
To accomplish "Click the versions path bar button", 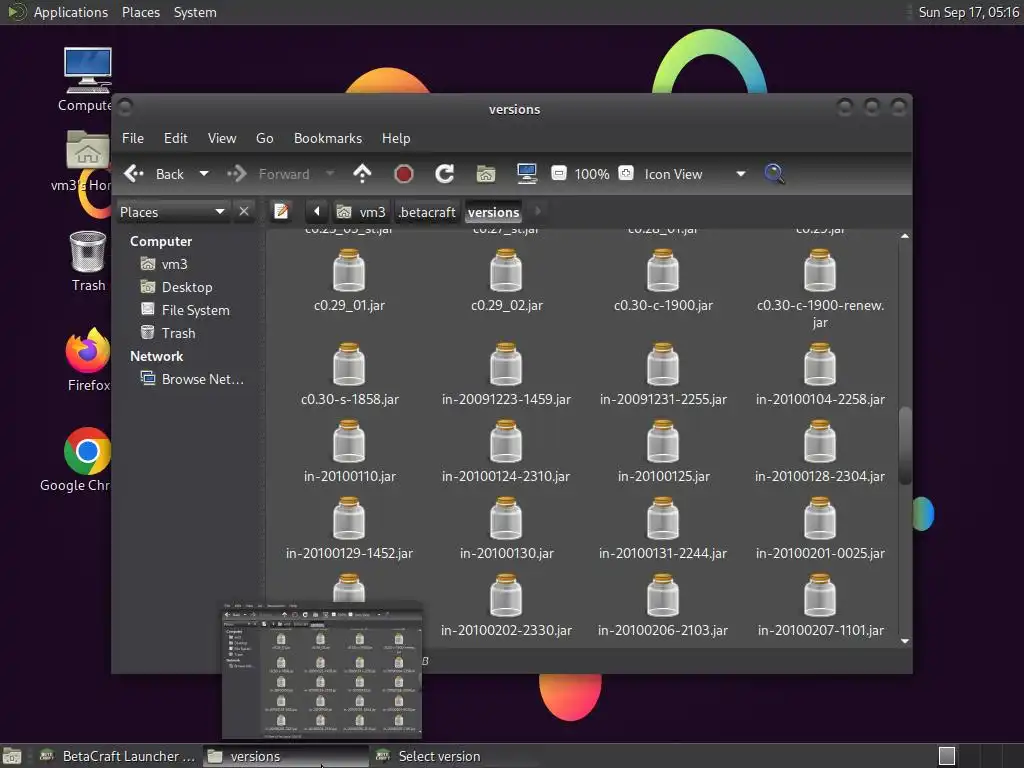I will point(494,212).
